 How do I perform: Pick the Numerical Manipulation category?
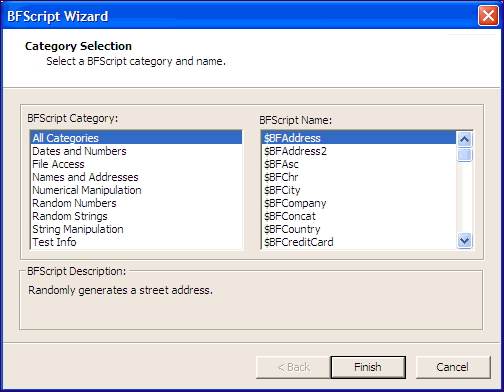click(x=136, y=190)
